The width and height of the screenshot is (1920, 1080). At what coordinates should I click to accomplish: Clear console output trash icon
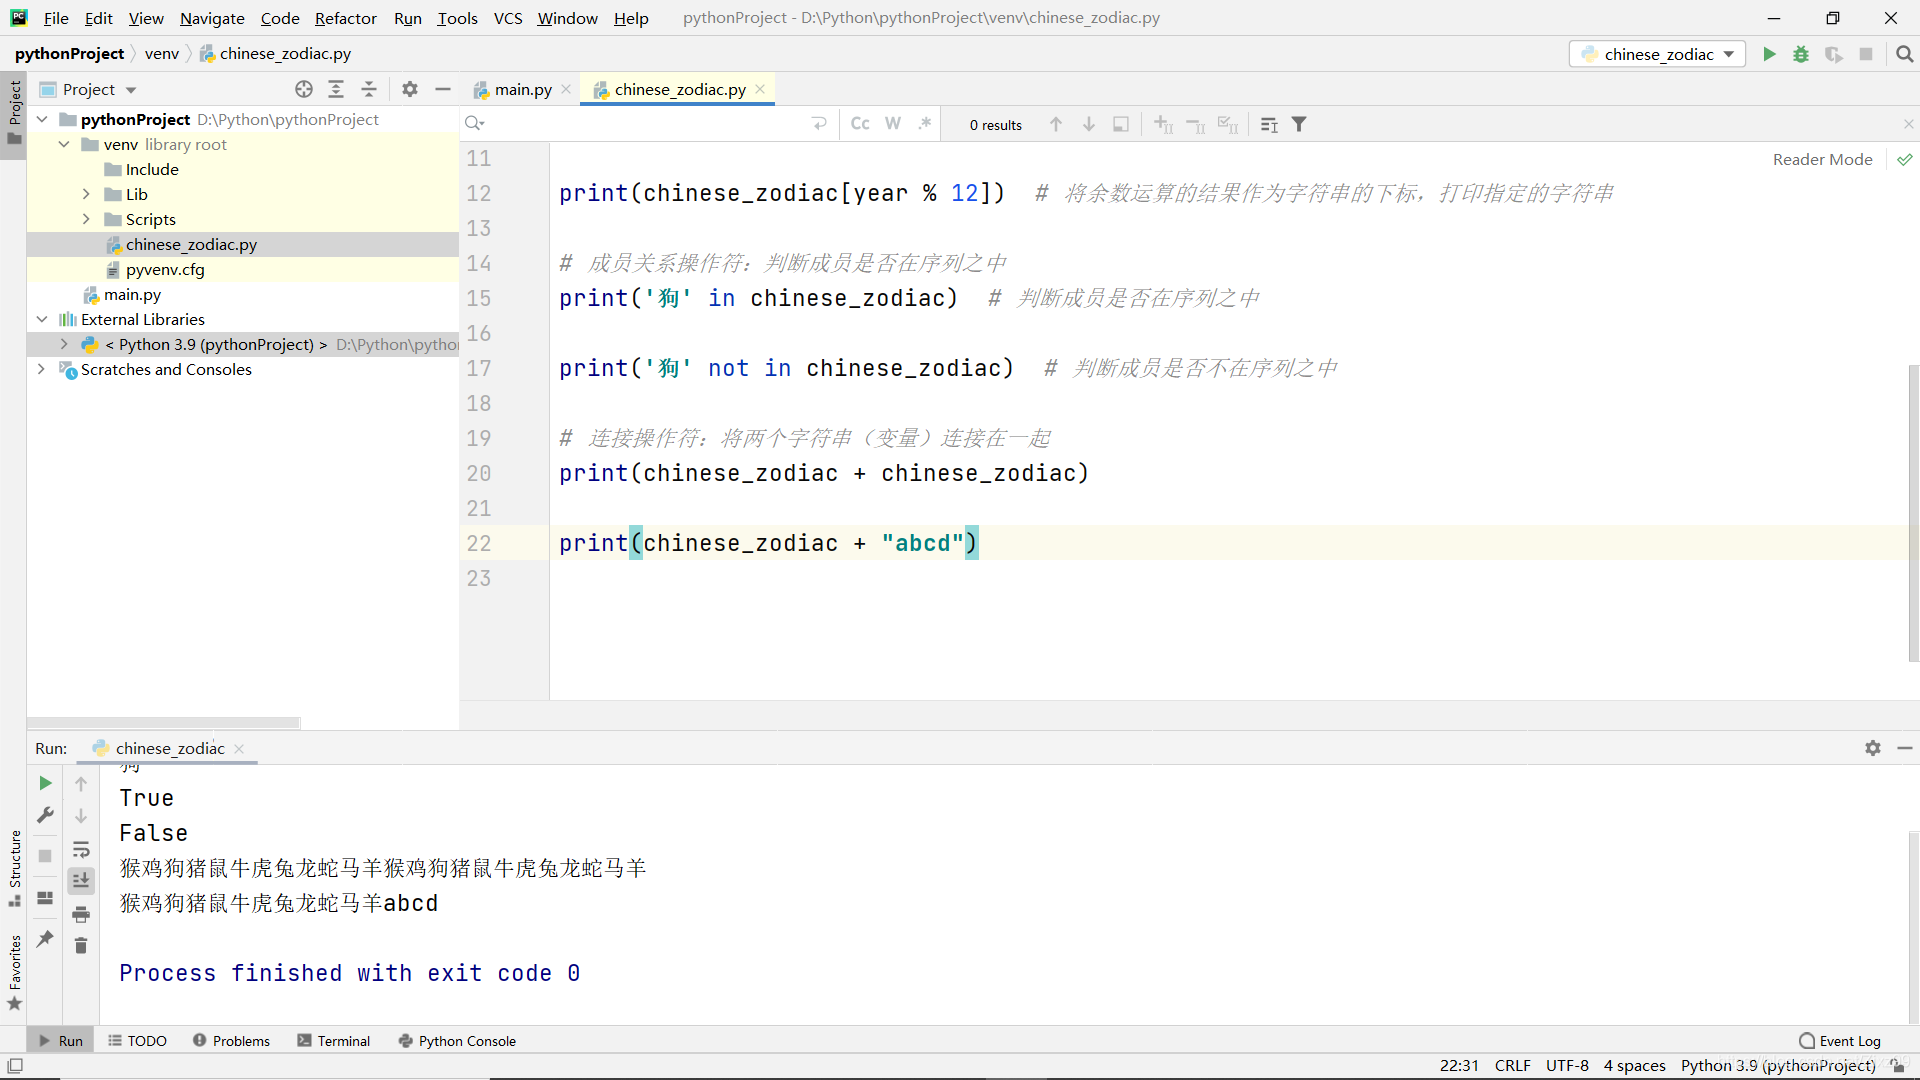tap(81, 946)
